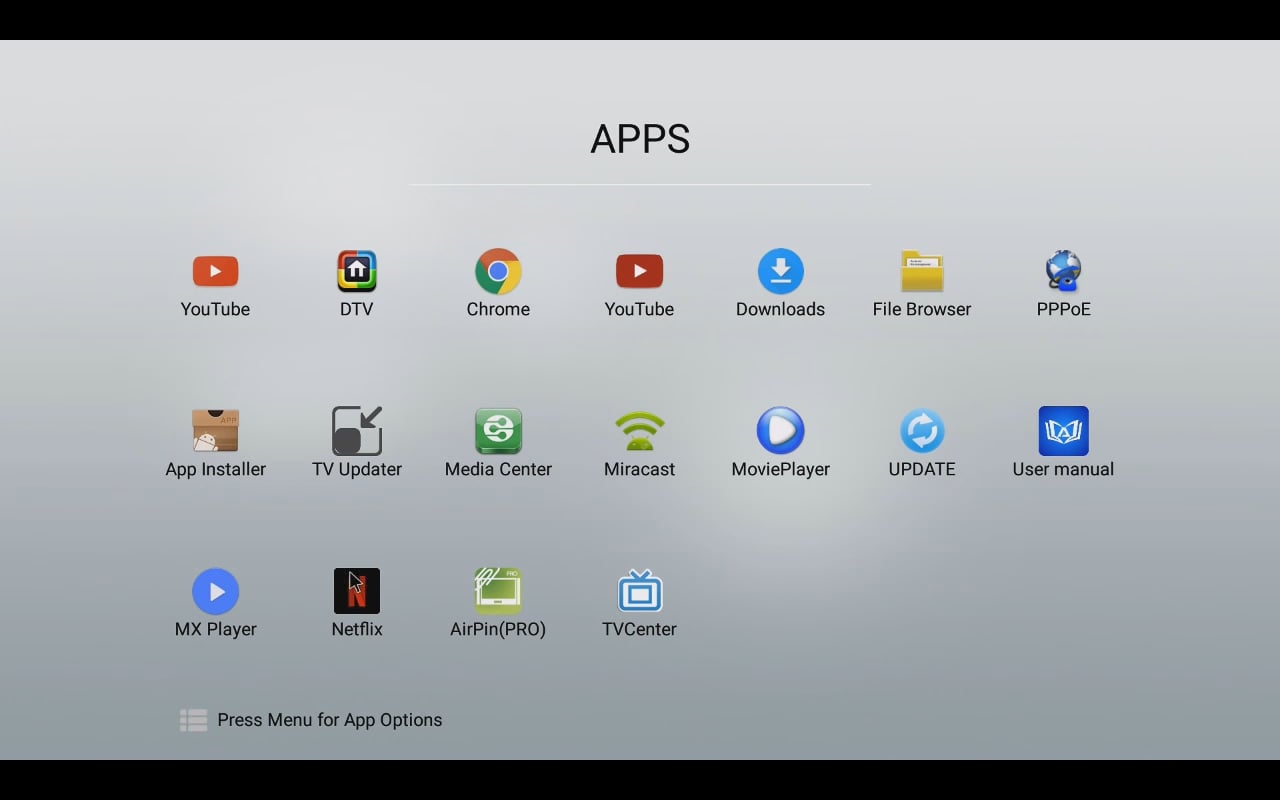Launch the App Installer box icon
Screen dimensions: 1280x800
pos(216,431)
